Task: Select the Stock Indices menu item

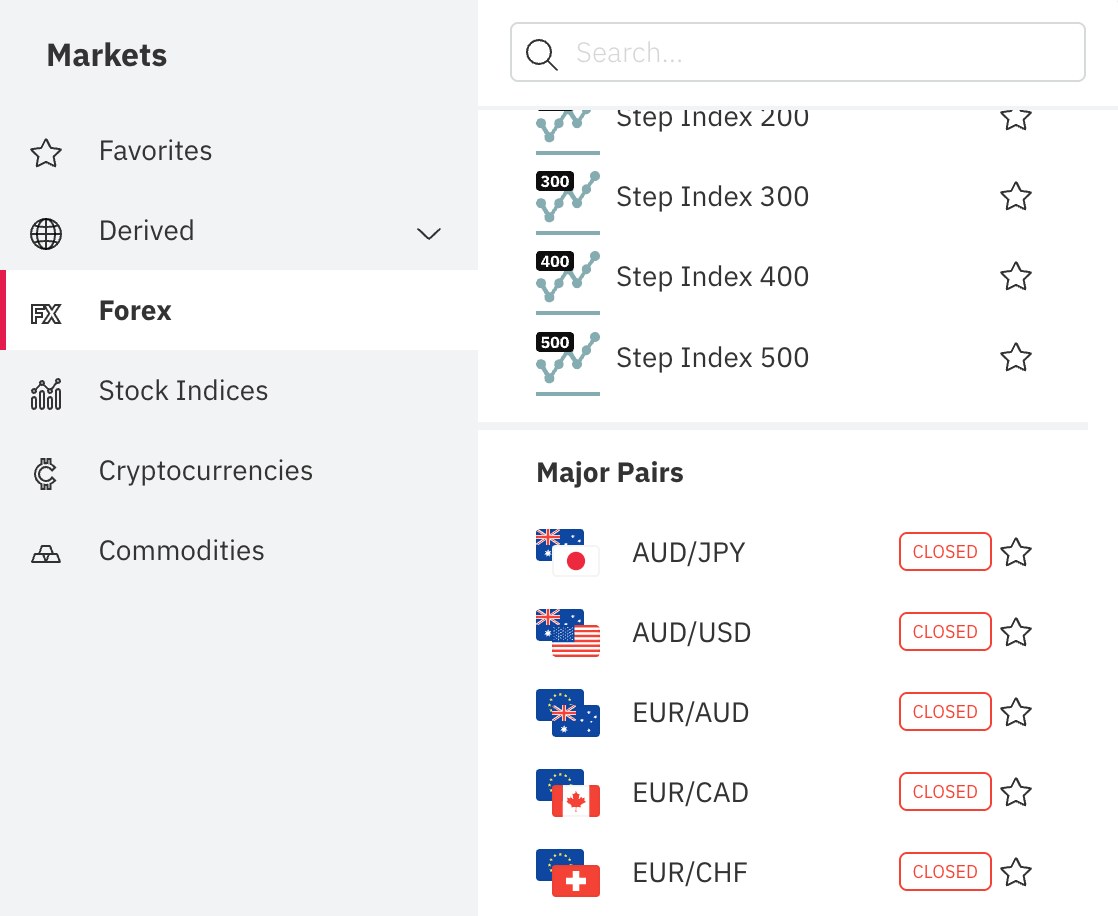Action: [x=183, y=391]
